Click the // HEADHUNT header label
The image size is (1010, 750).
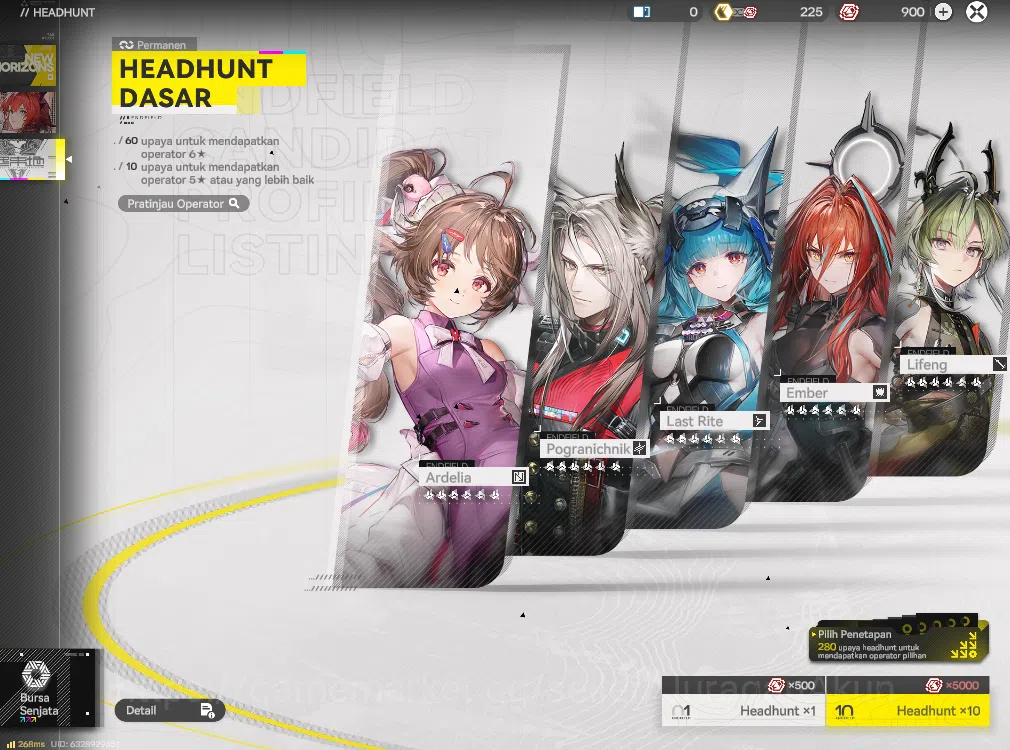[x=57, y=12]
